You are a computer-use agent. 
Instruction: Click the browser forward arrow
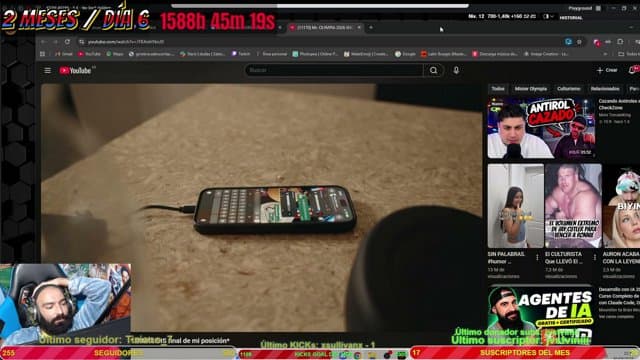pos(56,42)
